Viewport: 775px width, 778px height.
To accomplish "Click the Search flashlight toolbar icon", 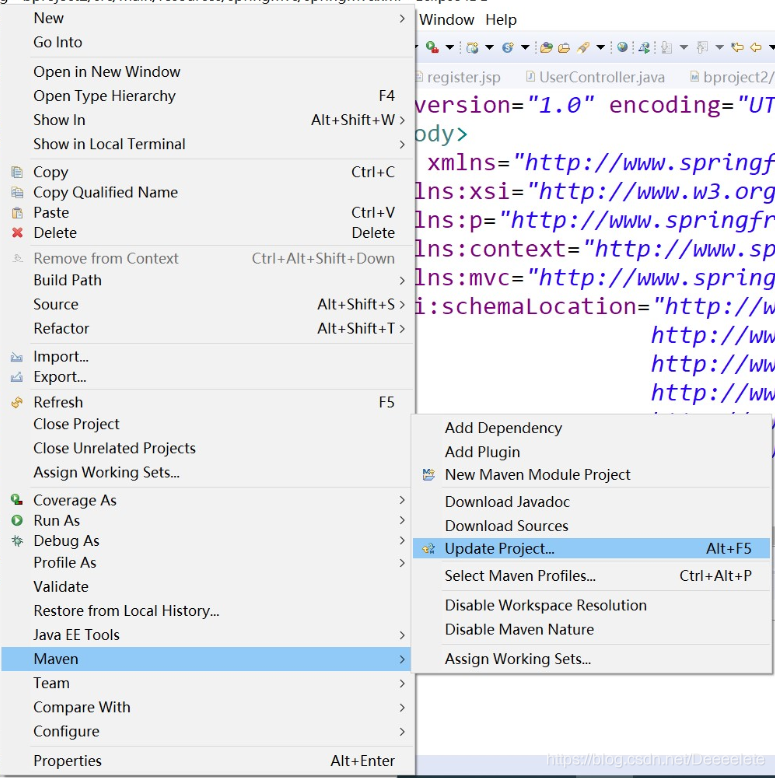I will pyautogui.click(x=583, y=48).
